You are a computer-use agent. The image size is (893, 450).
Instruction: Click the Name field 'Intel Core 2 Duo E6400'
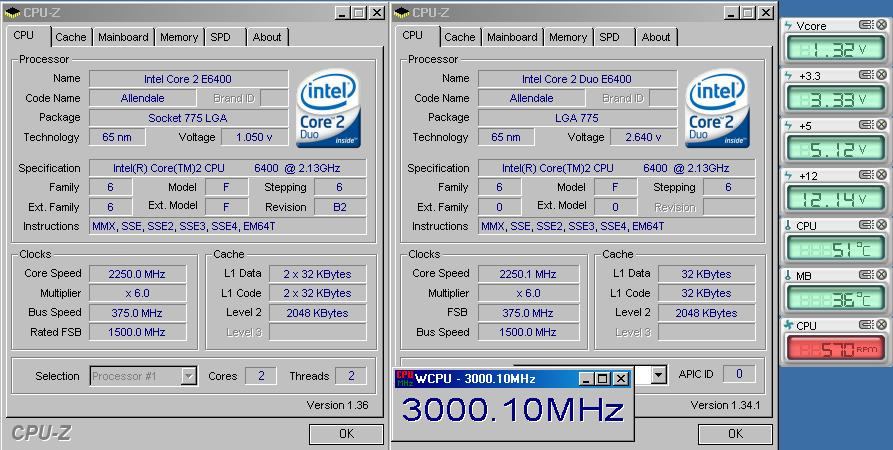point(577,79)
